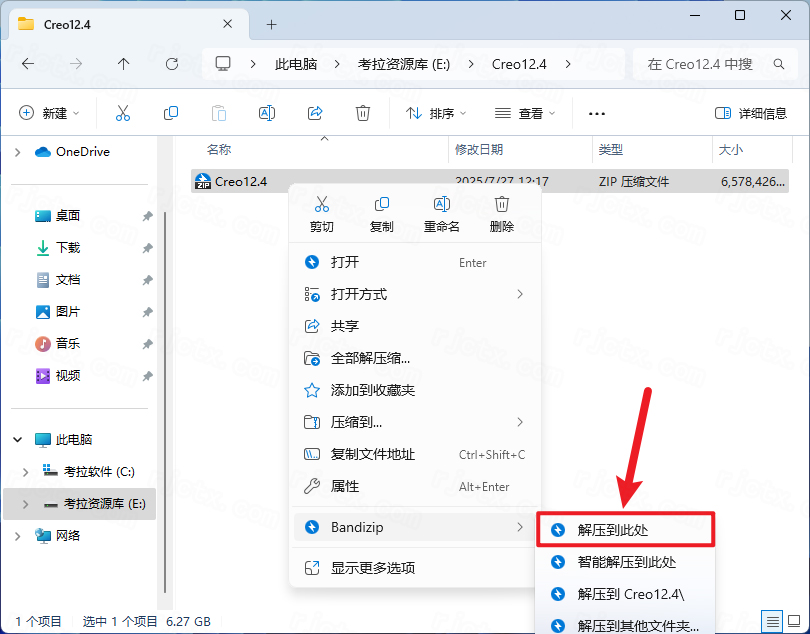Open the 新建 dropdown
Viewport: 810px width, 634px height.
click(49, 113)
